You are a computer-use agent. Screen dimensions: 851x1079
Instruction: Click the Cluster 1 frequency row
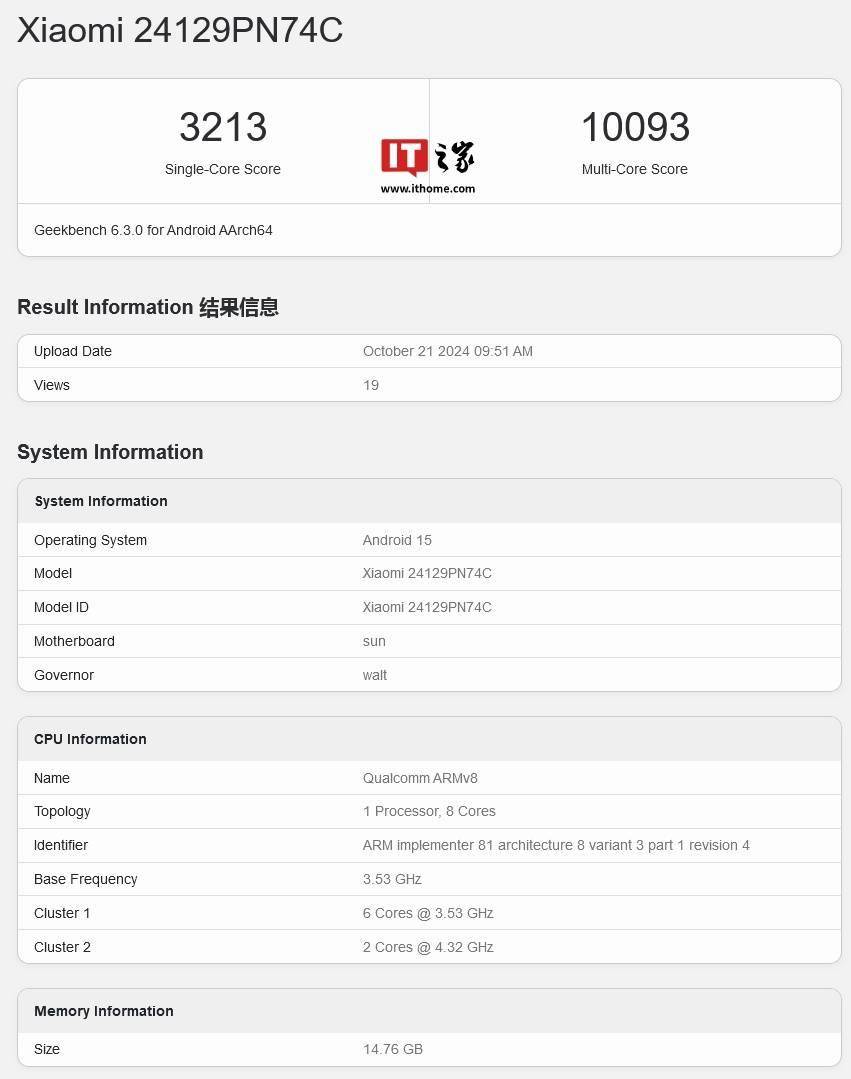coord(428,913)
